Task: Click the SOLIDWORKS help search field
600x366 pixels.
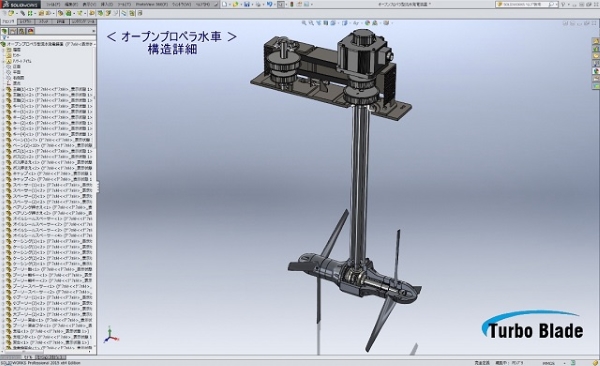Action: tap(524, 4)
